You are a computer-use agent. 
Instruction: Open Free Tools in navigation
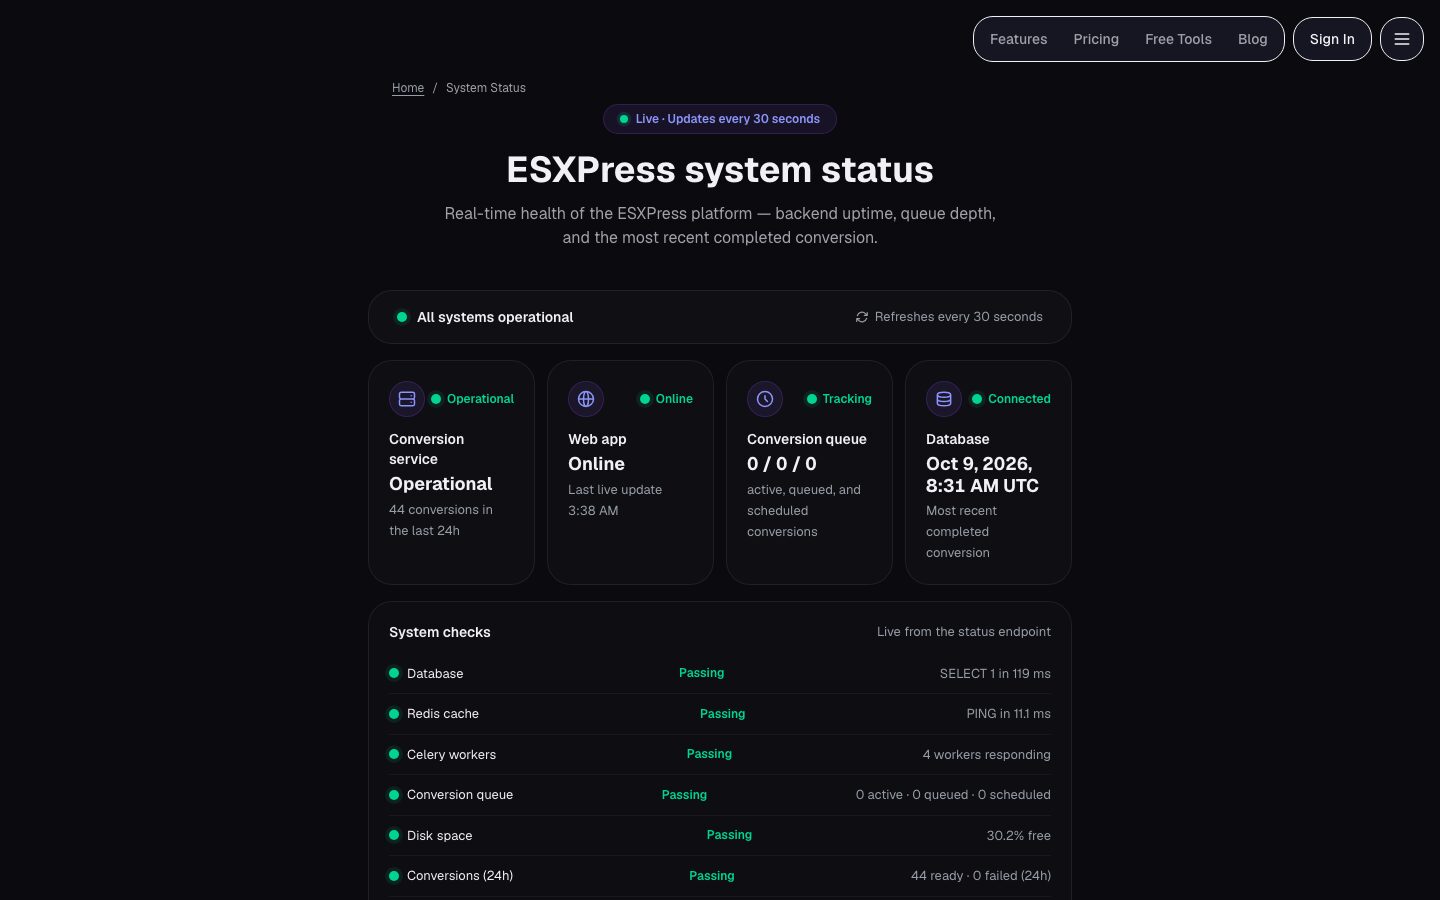(x=1178, y=39)
